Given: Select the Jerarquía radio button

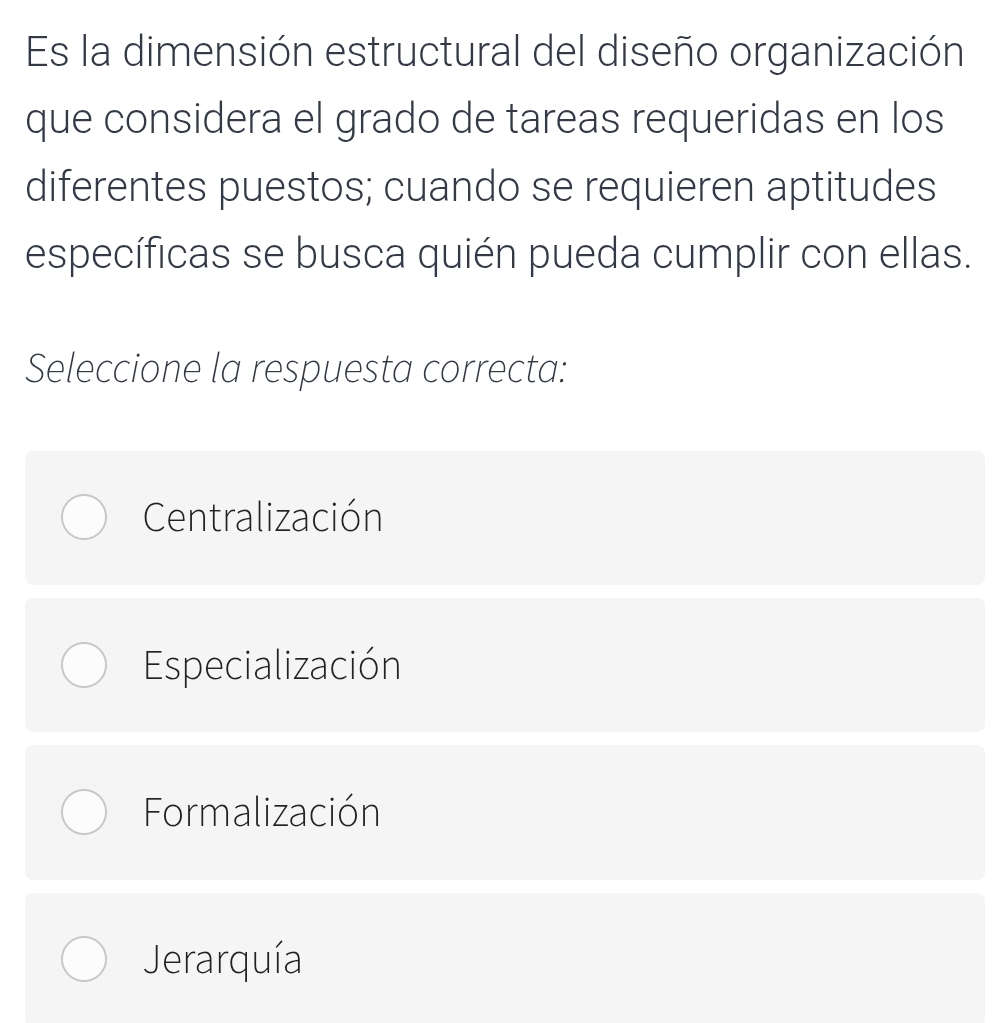Looking at the screenshot, I should [84, 960].
